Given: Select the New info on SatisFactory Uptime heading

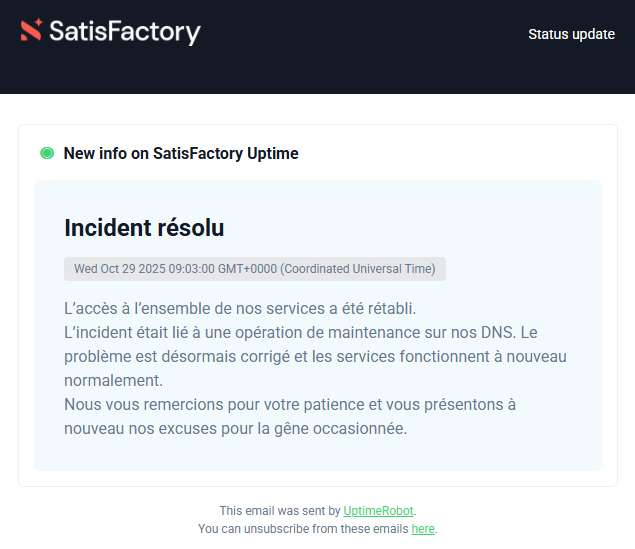Looking at the screenshot, I should coord(181,153).
